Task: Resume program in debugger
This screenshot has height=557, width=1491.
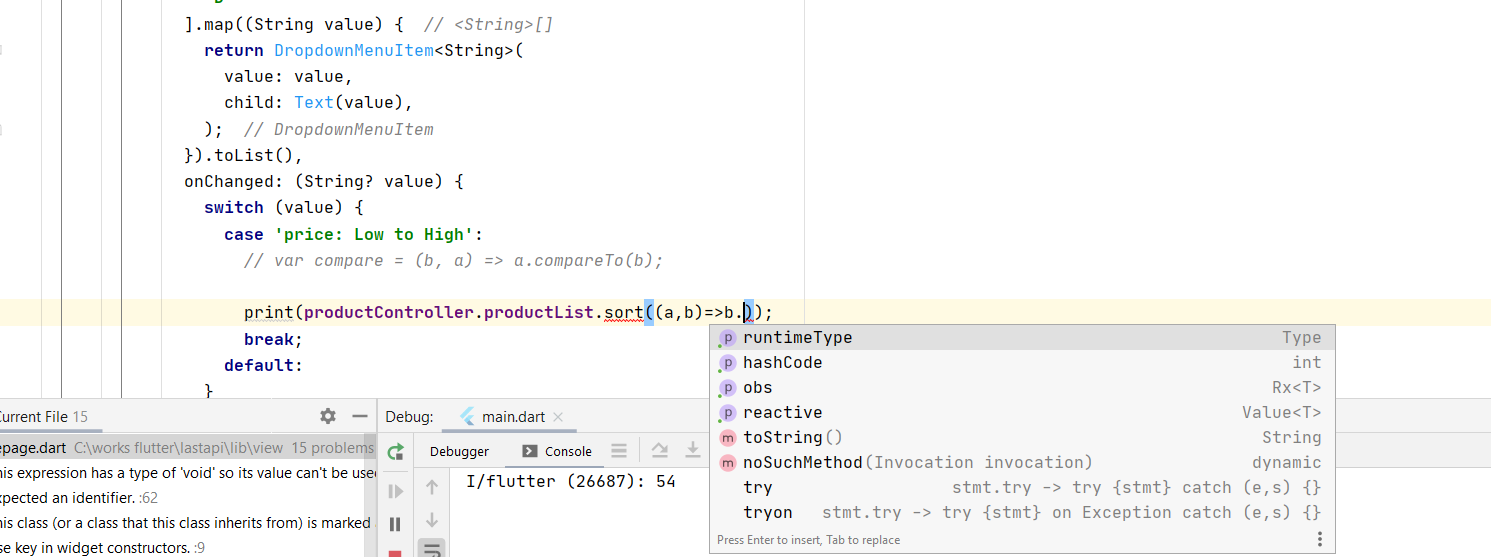Action: click(x=395, y=491)
